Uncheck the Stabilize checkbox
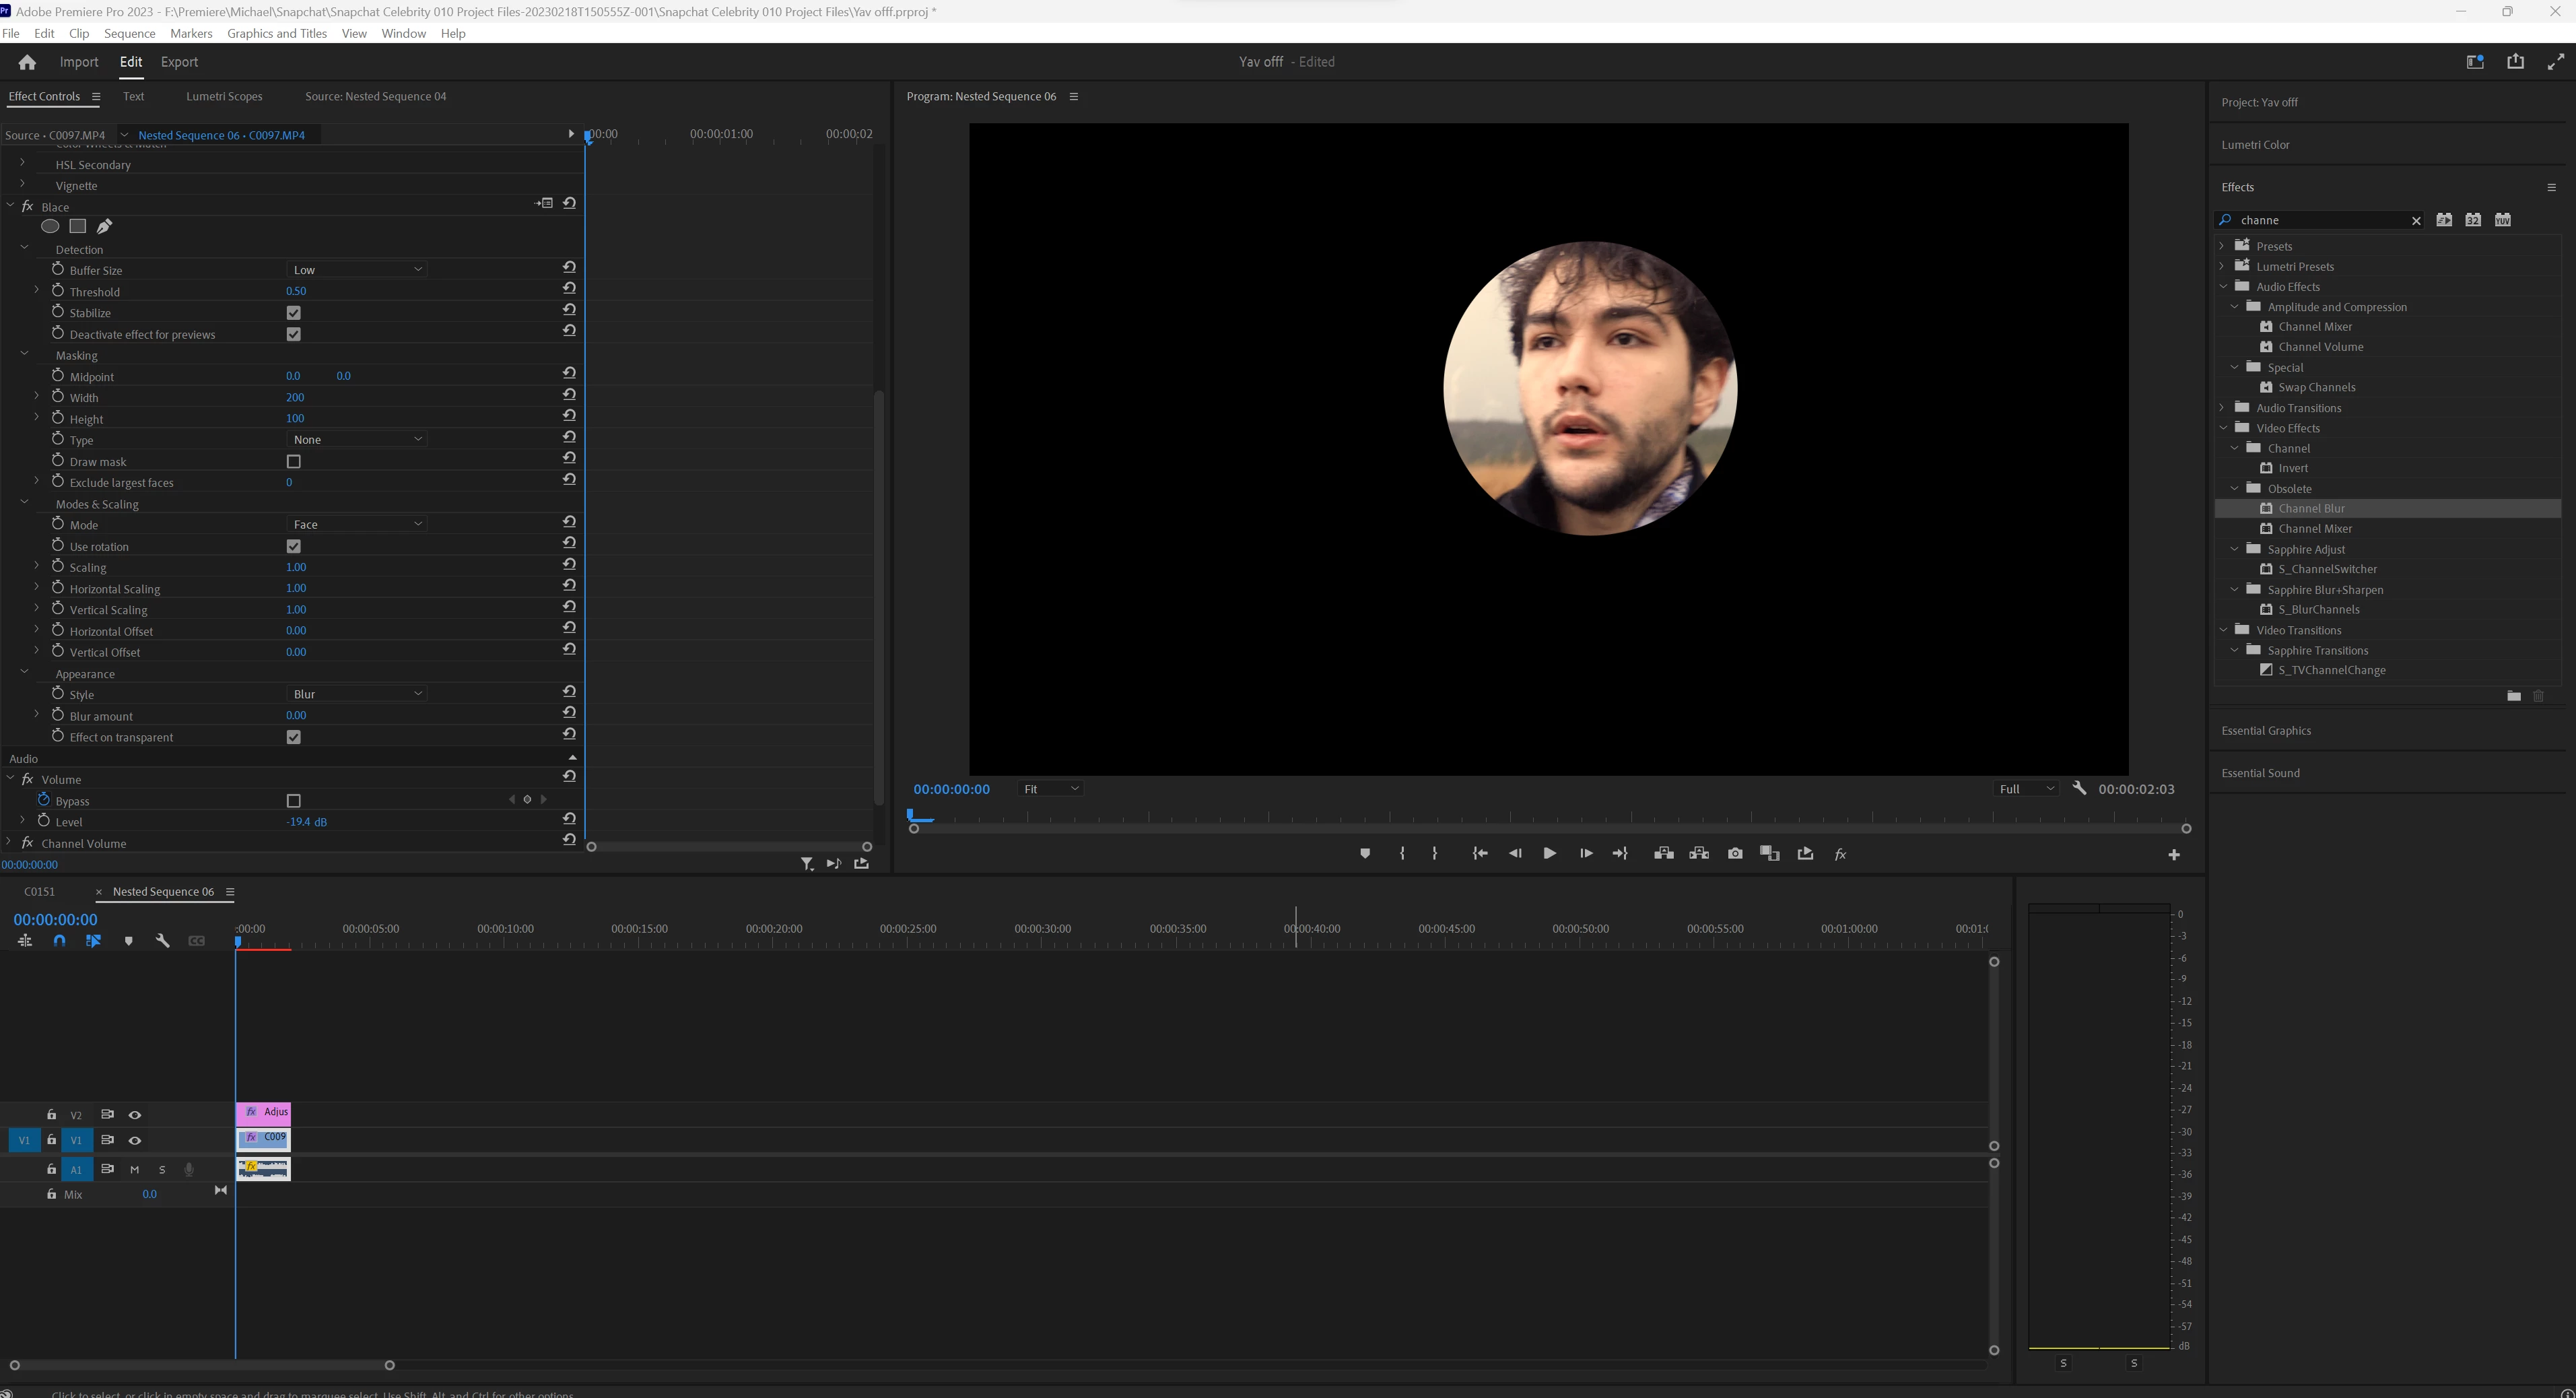This screenshot has height=1398, width=2576. (x=293, y=313)
